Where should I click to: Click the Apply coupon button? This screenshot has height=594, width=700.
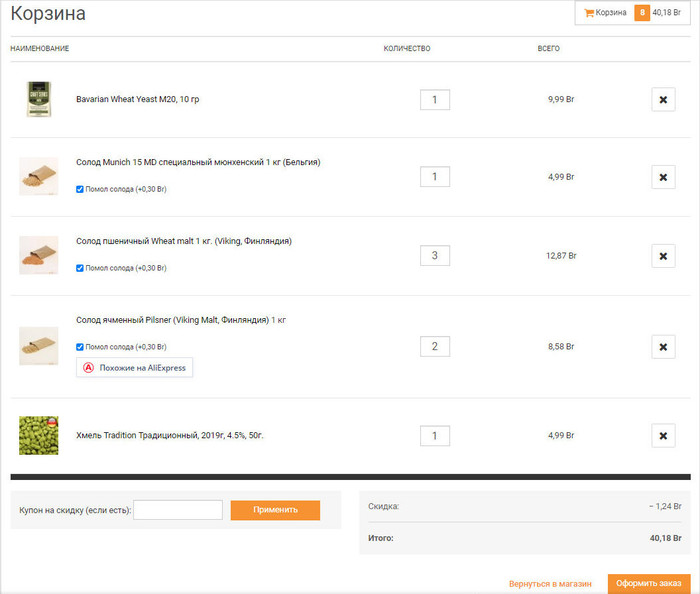pos(275,510)
